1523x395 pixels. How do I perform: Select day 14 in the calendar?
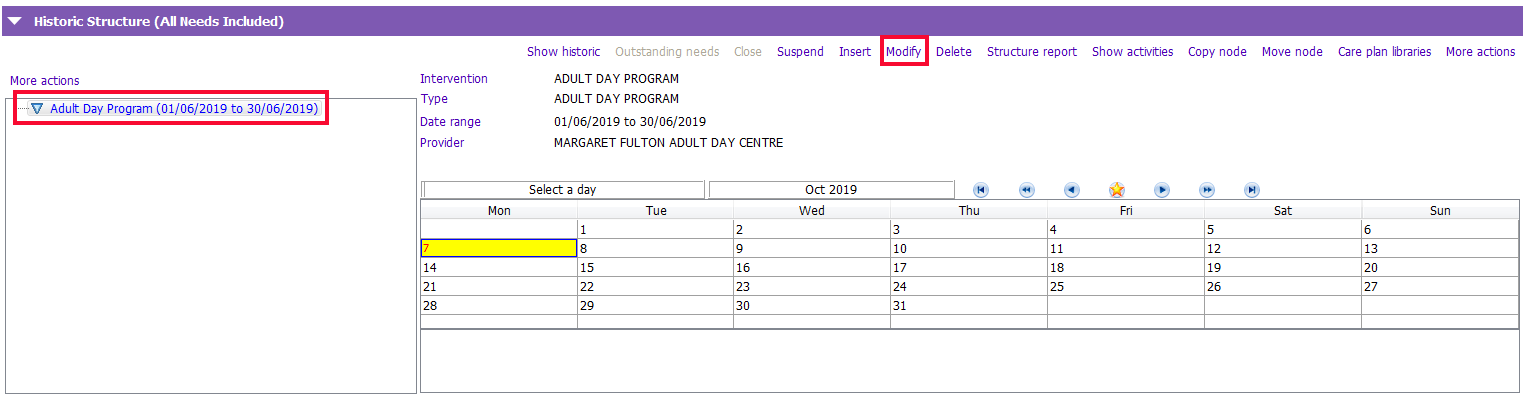(x=498, y=268)
